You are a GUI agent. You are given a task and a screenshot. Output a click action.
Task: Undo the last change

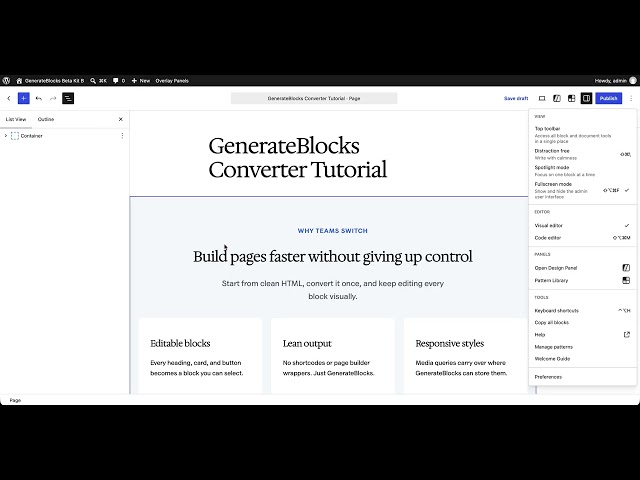click(x=39, y=98)
